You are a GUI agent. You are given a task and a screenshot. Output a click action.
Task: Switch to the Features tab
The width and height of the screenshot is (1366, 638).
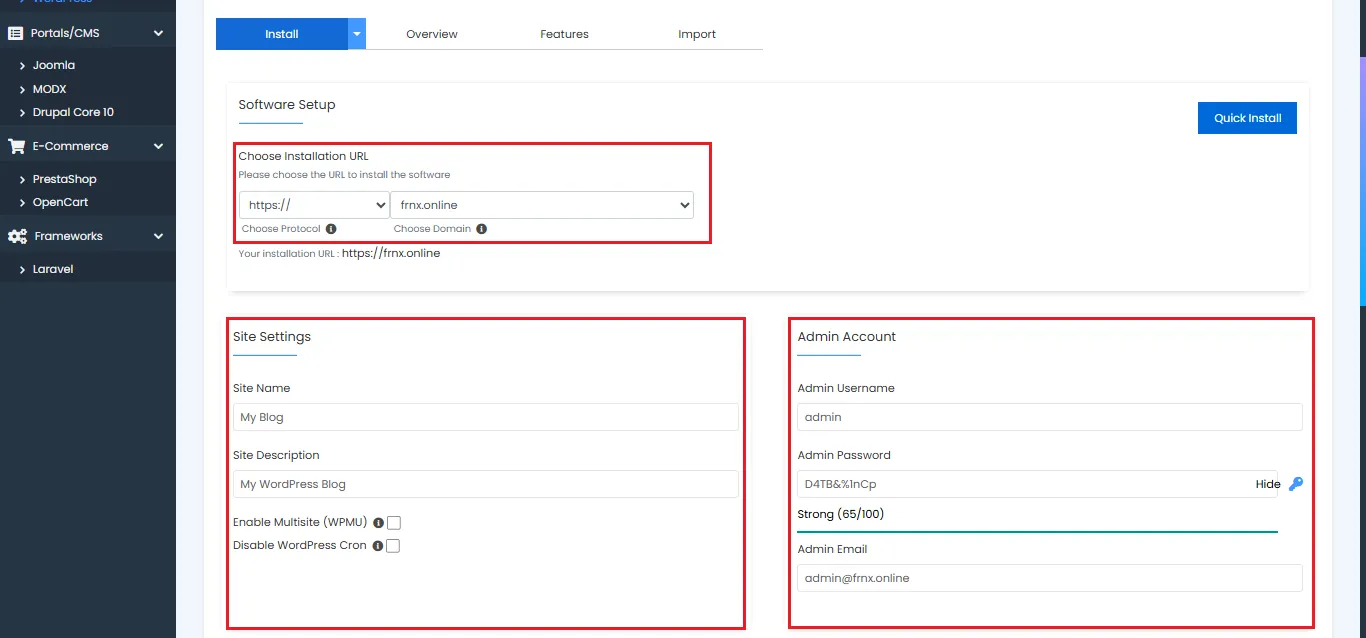[564, 34]
